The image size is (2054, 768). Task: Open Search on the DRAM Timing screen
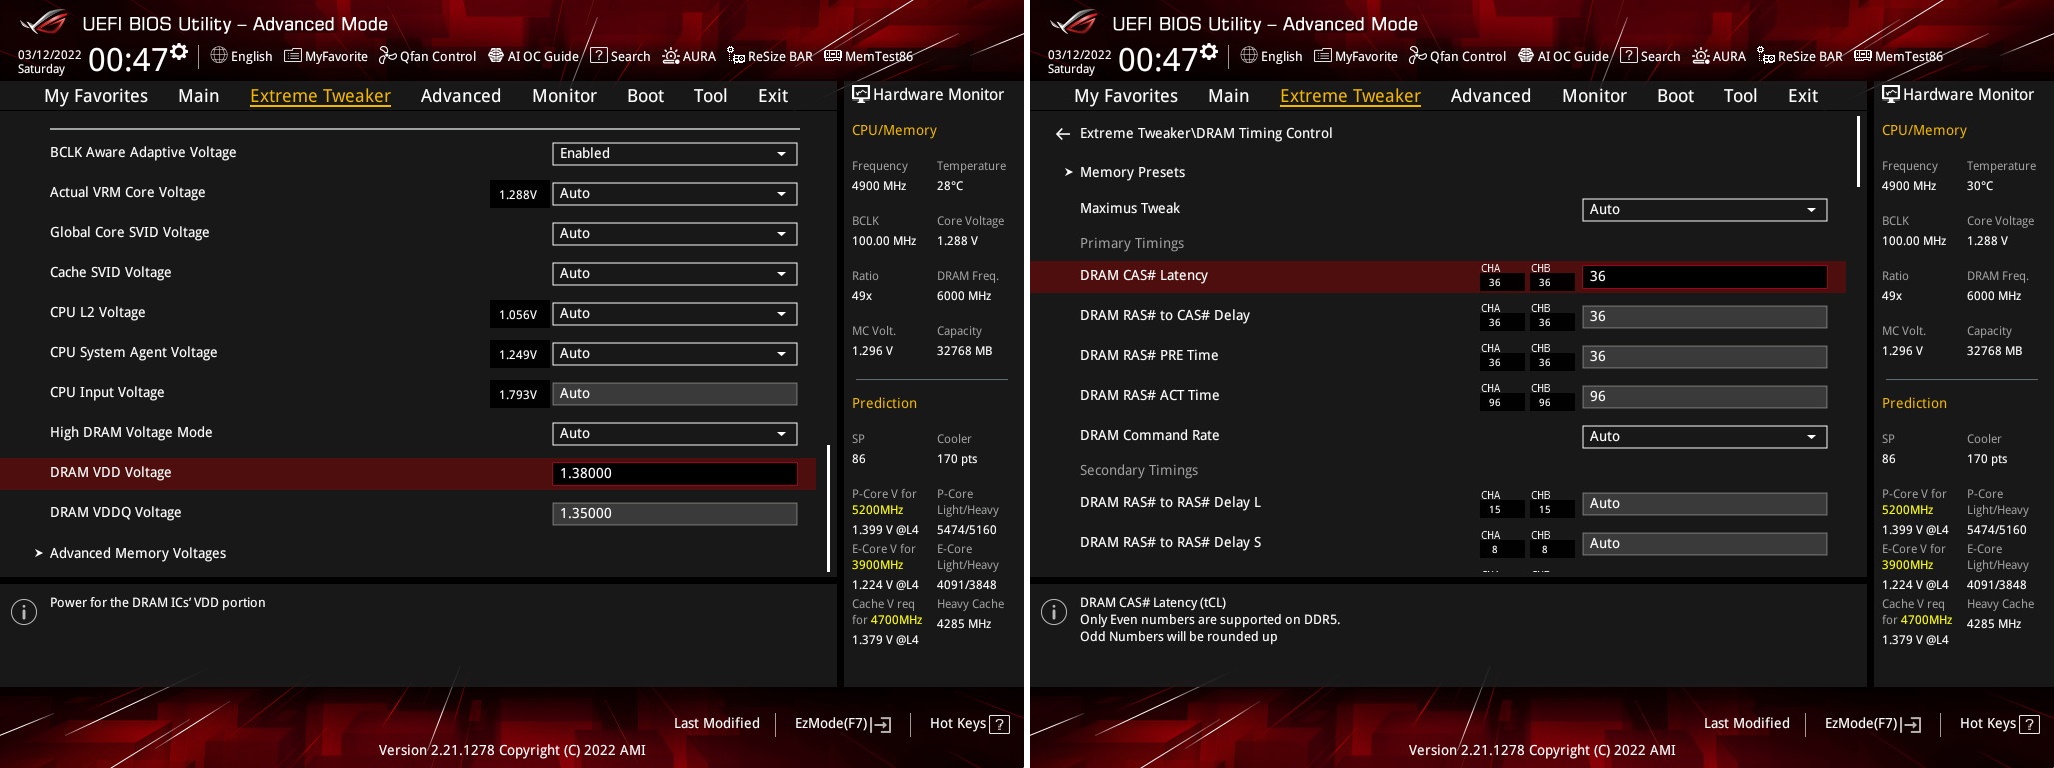(x=1650, y=56)
